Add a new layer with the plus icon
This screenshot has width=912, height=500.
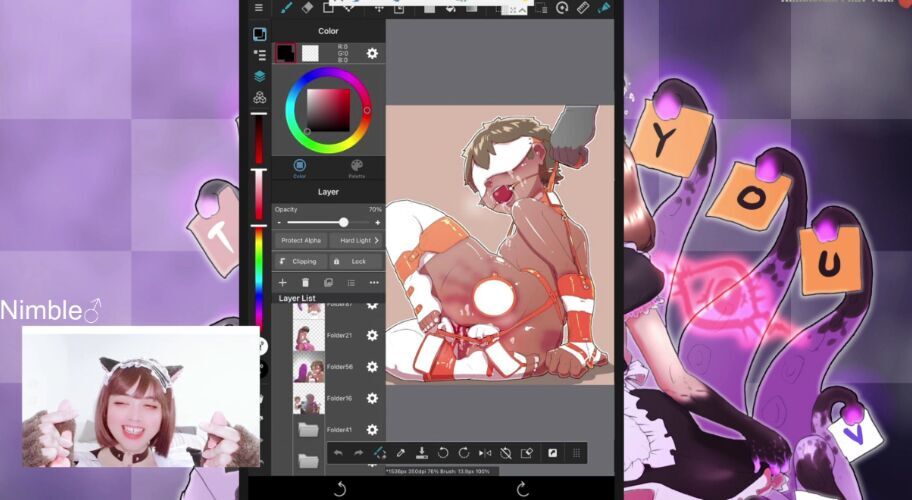point(282,283)
